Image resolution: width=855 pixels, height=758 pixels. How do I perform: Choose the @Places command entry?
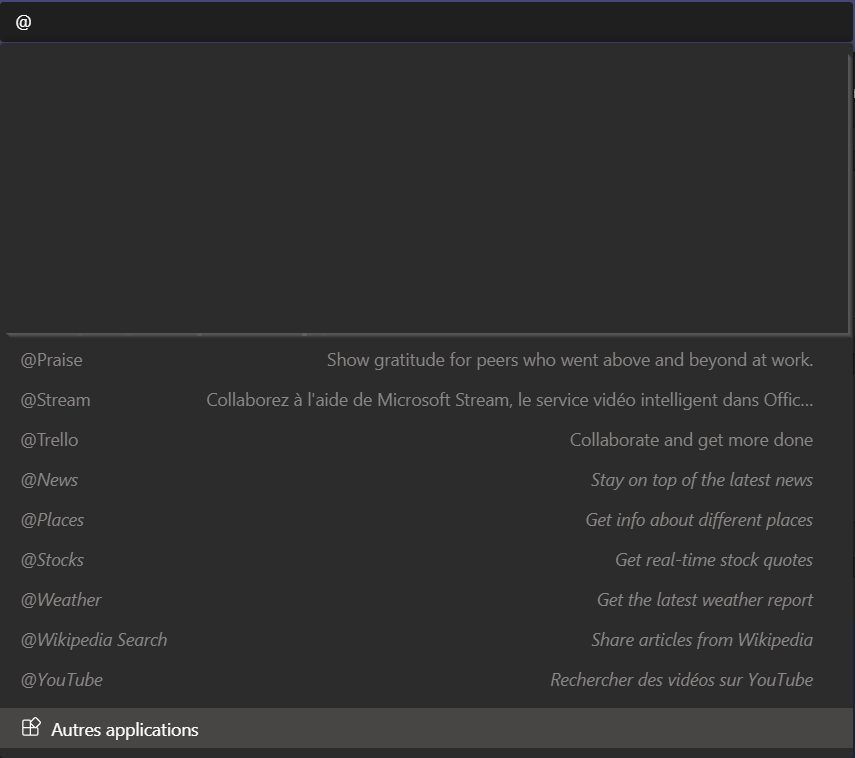tap(425, 520)
